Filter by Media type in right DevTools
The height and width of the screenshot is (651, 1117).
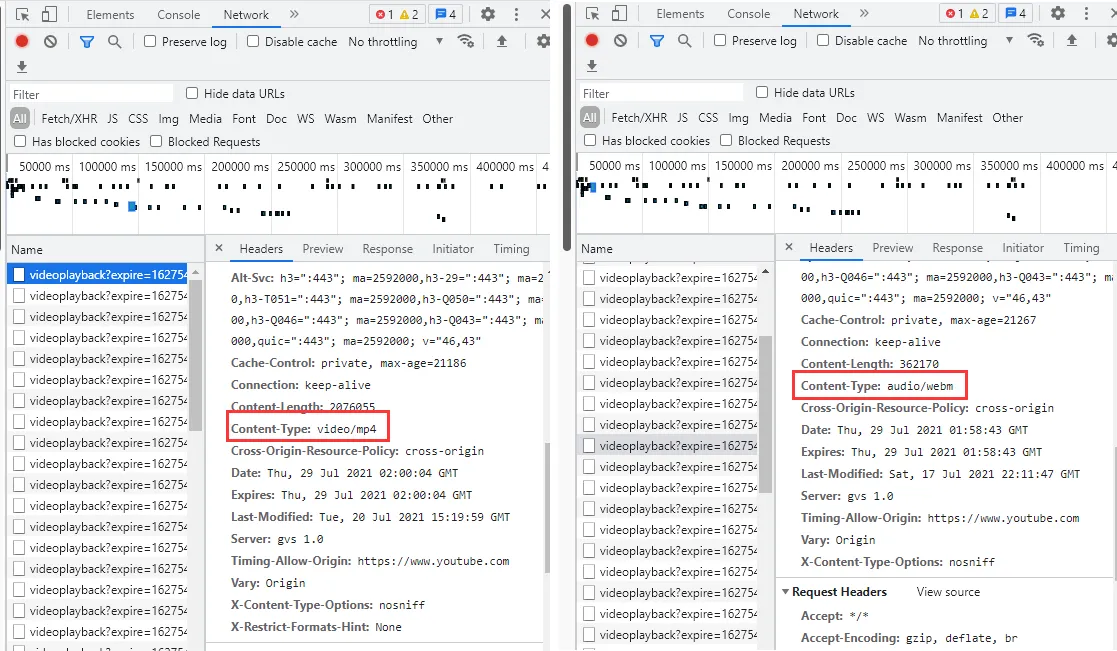coord(775,118)
